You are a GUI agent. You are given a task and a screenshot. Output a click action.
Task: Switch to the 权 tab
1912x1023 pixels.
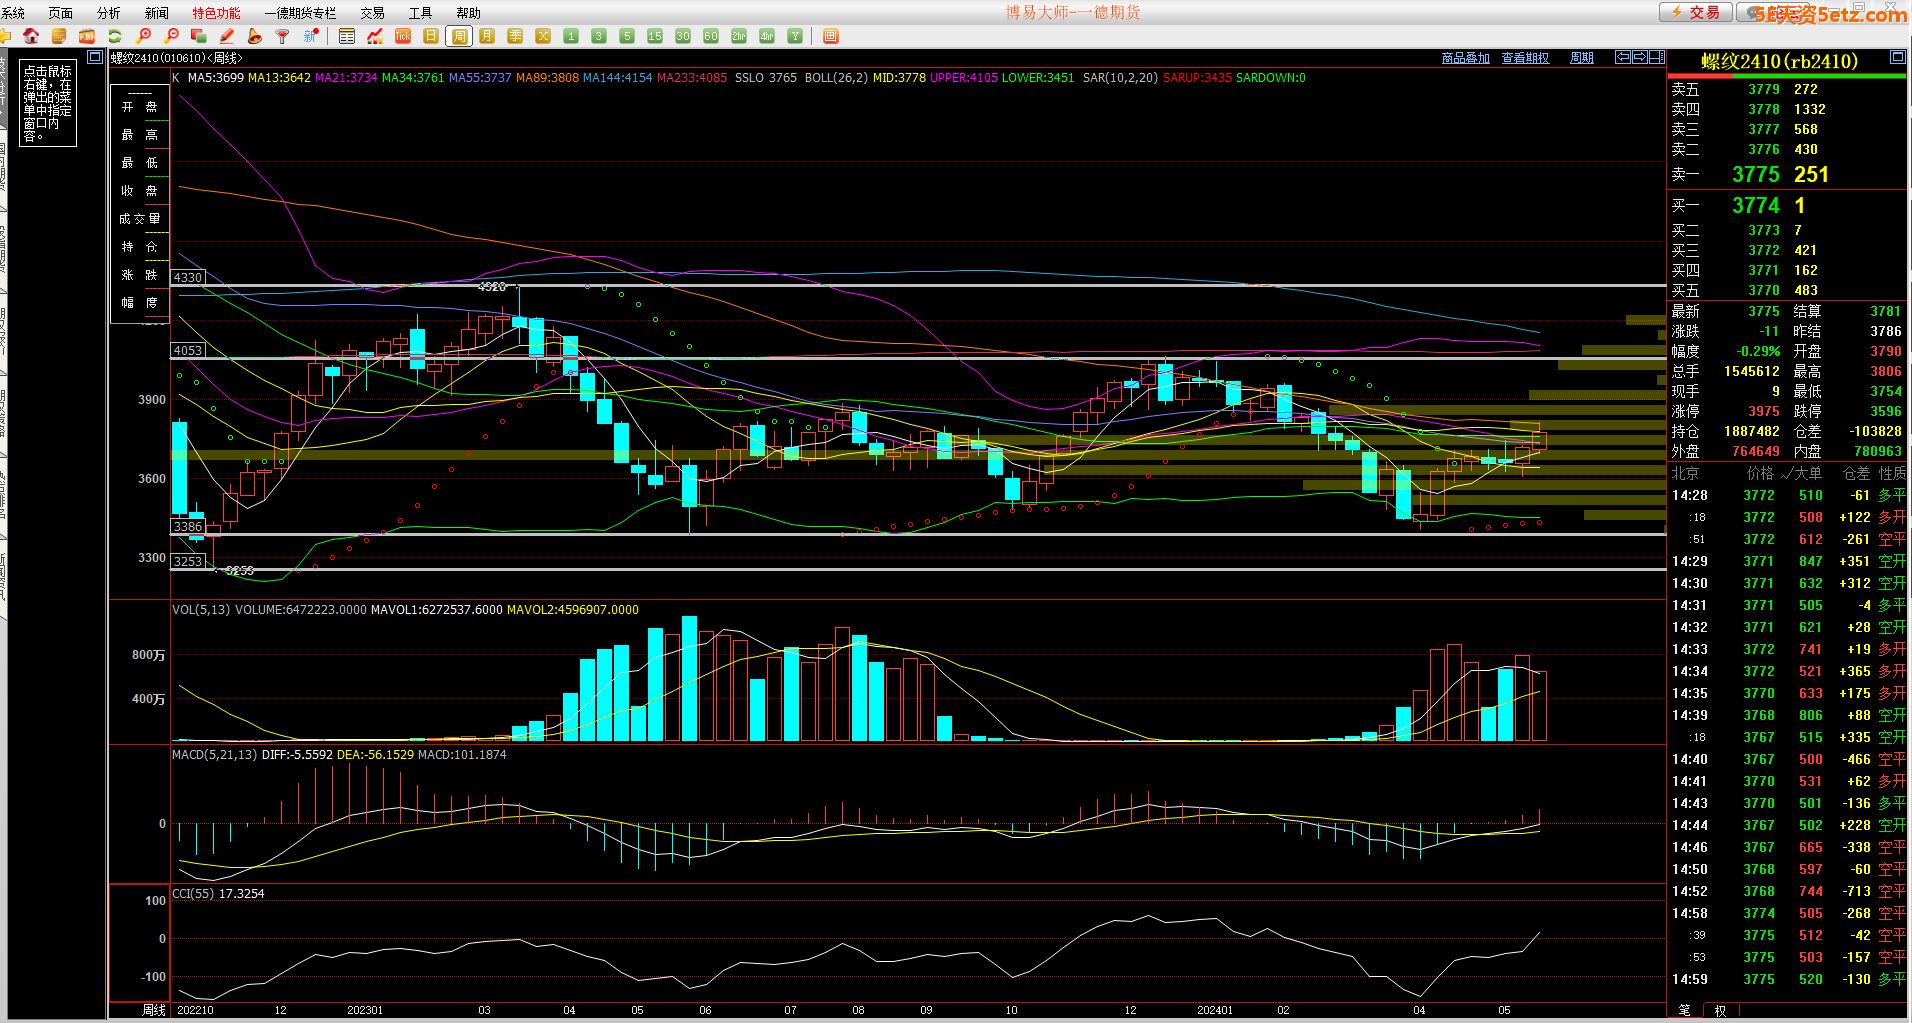1720,1010
